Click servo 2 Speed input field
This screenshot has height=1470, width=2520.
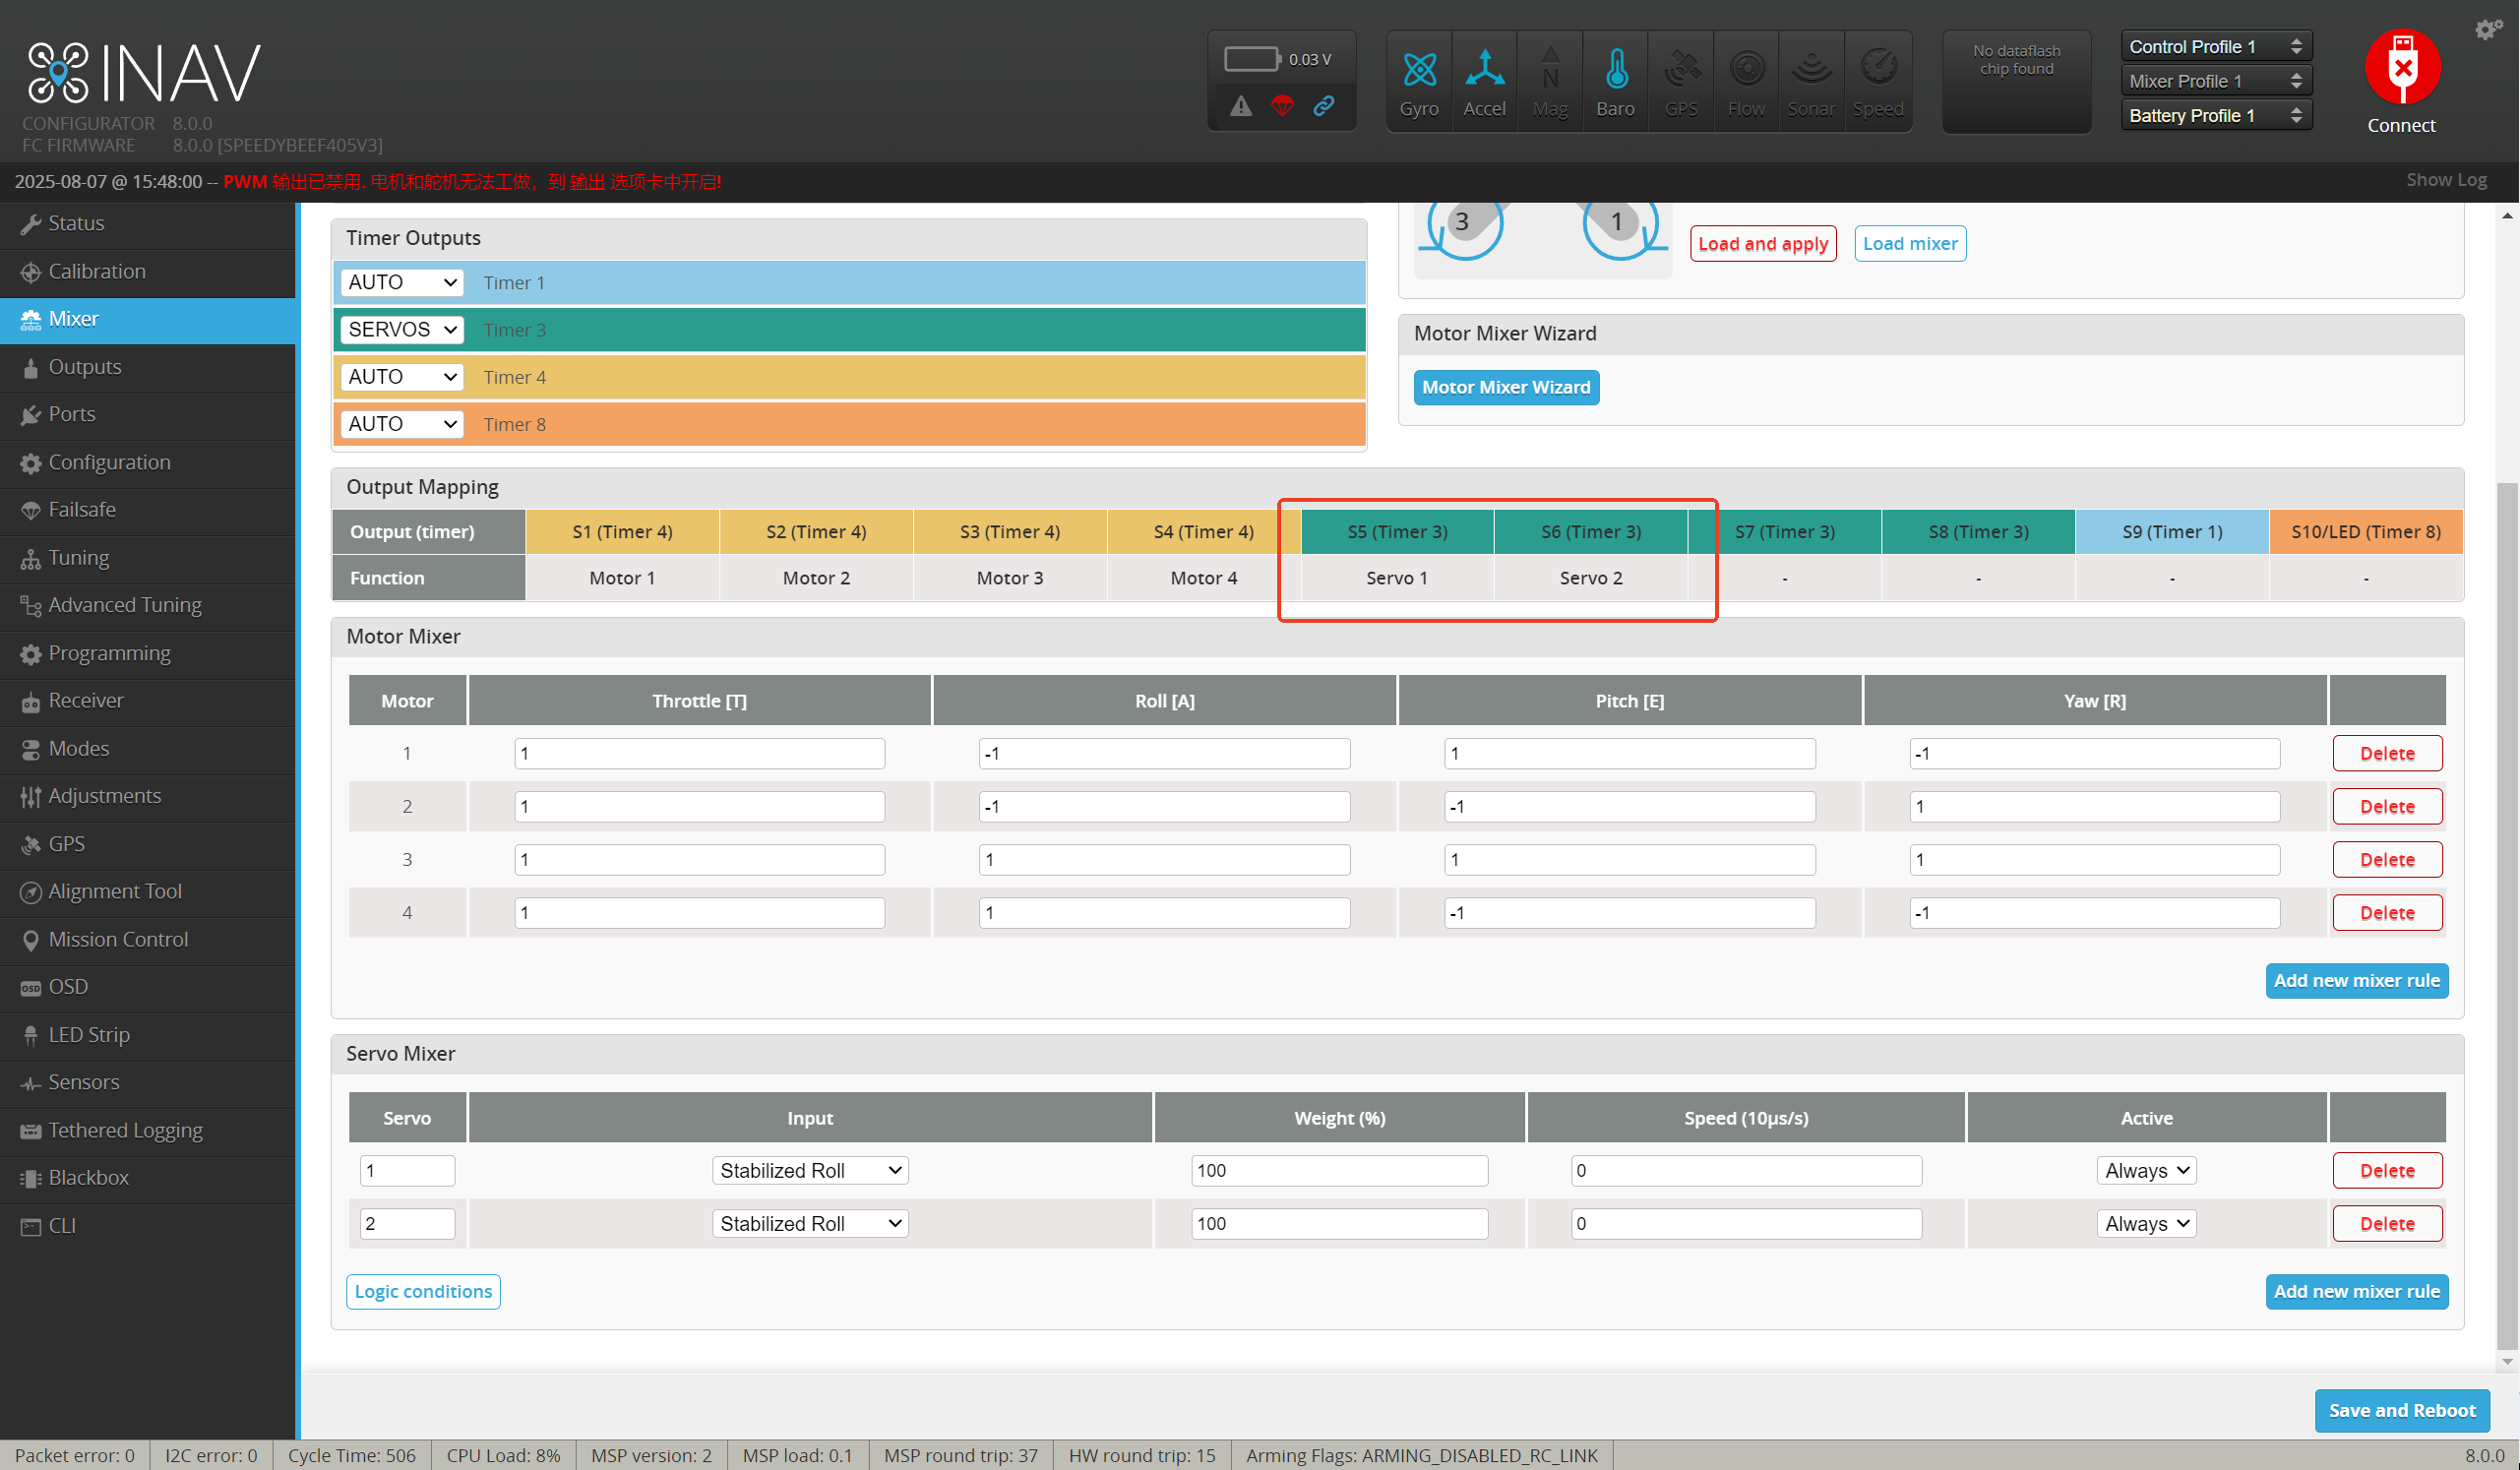pos(1746,1223)
